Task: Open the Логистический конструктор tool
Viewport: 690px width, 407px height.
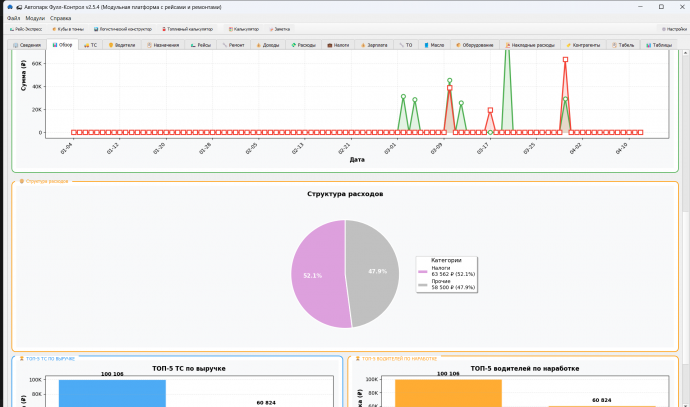Action: click(x=123, y=29)
